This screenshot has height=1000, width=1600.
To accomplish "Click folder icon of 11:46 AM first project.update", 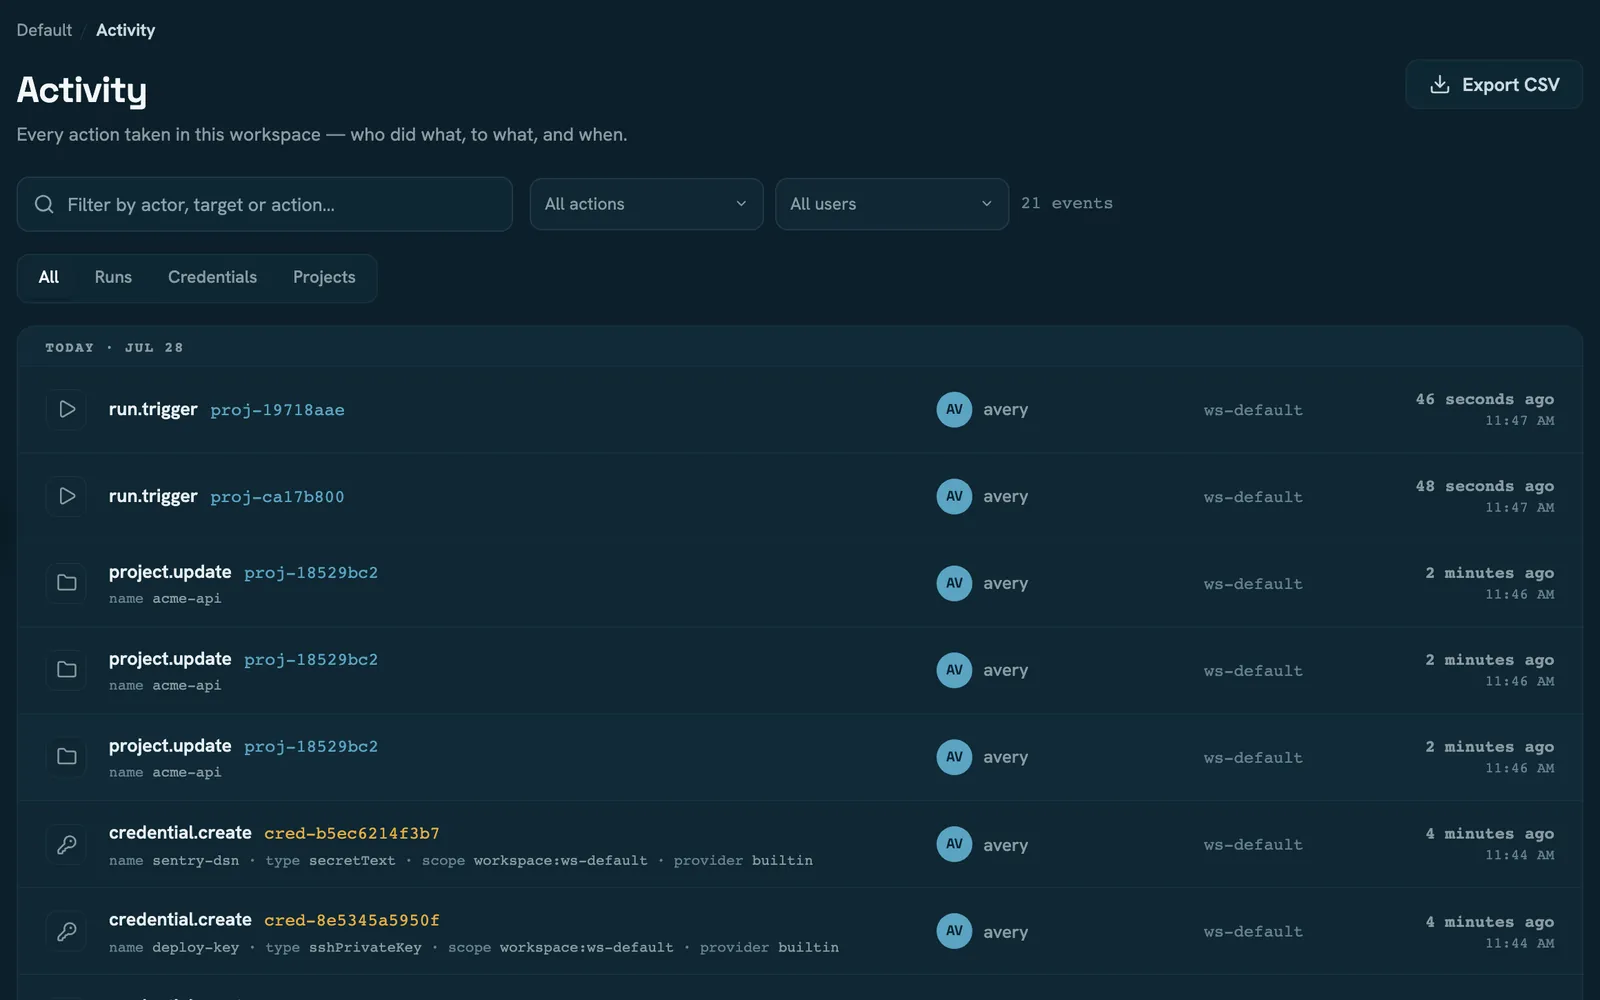I will 67,583.
